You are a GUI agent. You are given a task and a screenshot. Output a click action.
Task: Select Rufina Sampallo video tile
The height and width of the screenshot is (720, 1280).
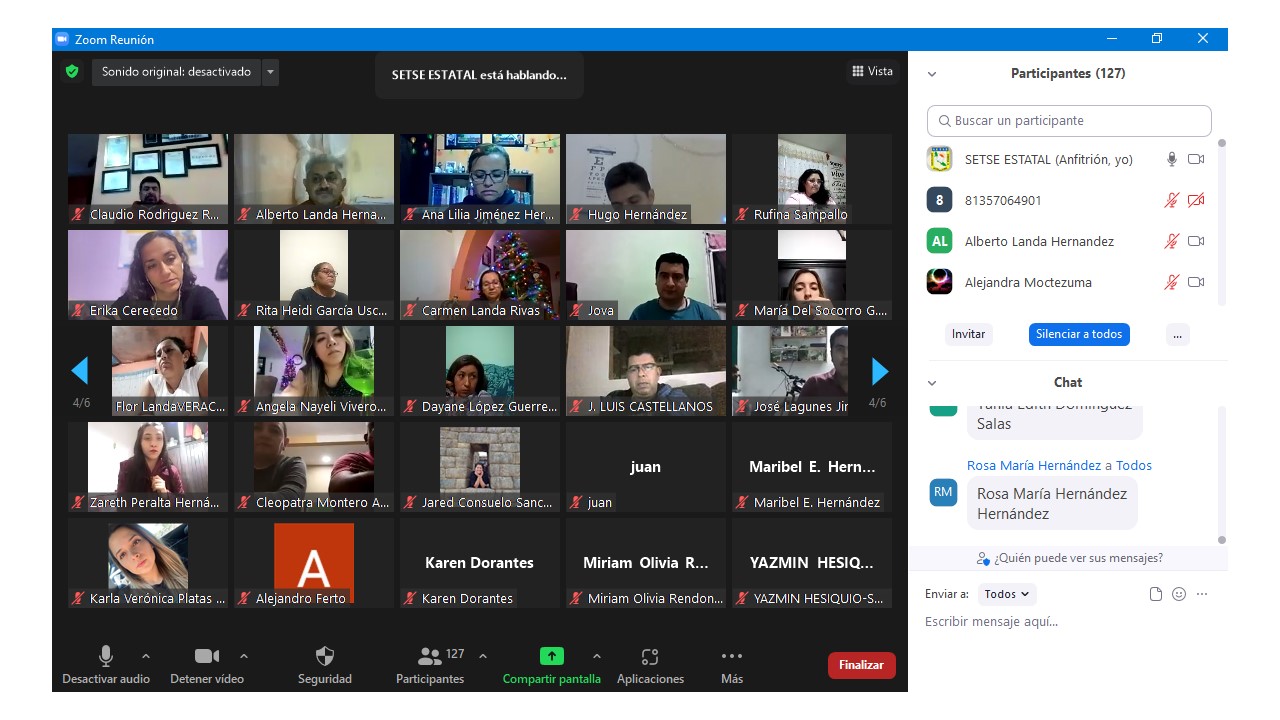[812, 179]
